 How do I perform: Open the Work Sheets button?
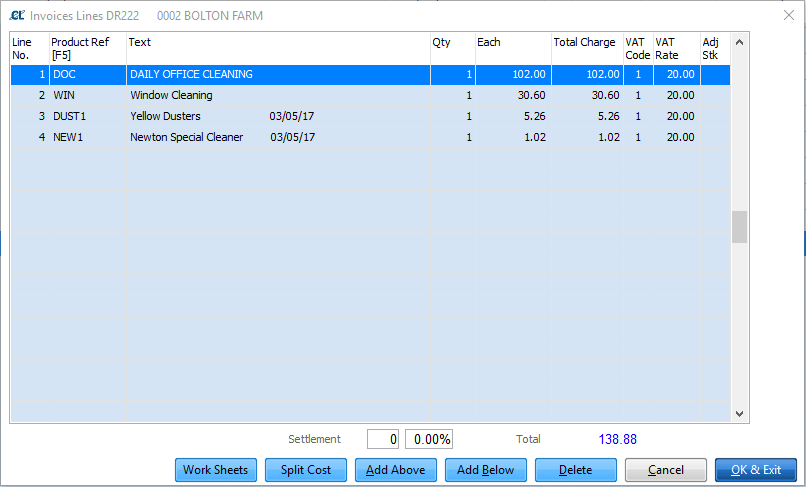(x=215, y=470)
